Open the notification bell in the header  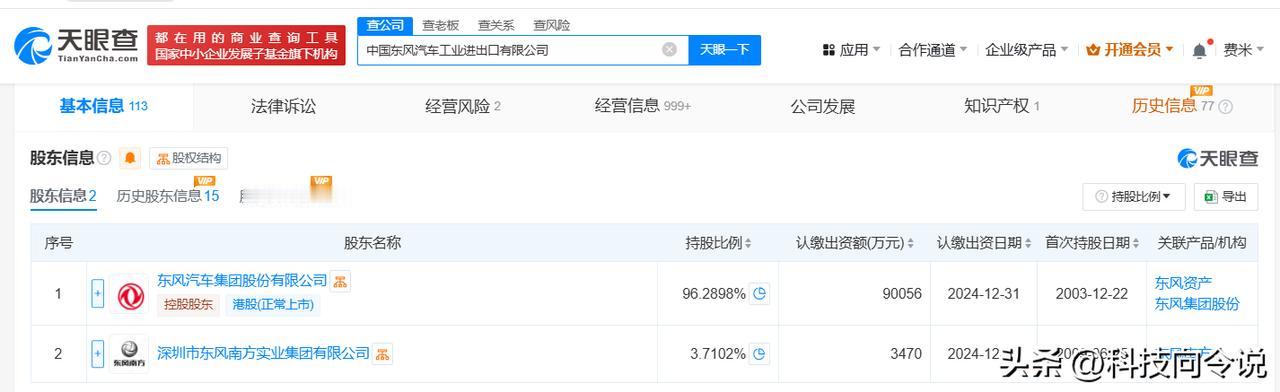[x=1199, y=50]
